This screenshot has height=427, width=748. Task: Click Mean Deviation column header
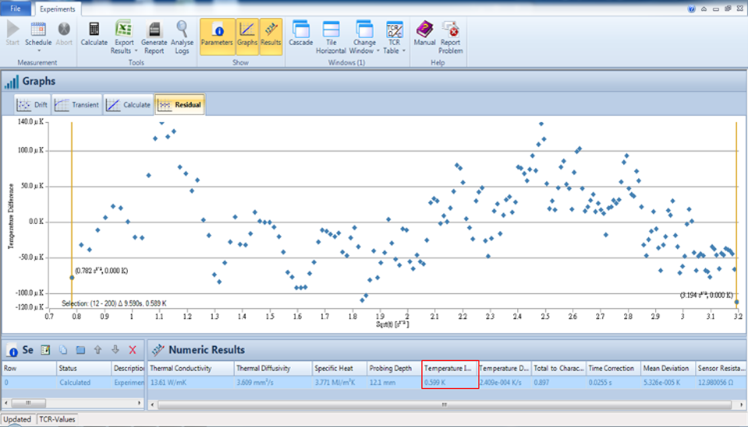[x=668, y=368]
